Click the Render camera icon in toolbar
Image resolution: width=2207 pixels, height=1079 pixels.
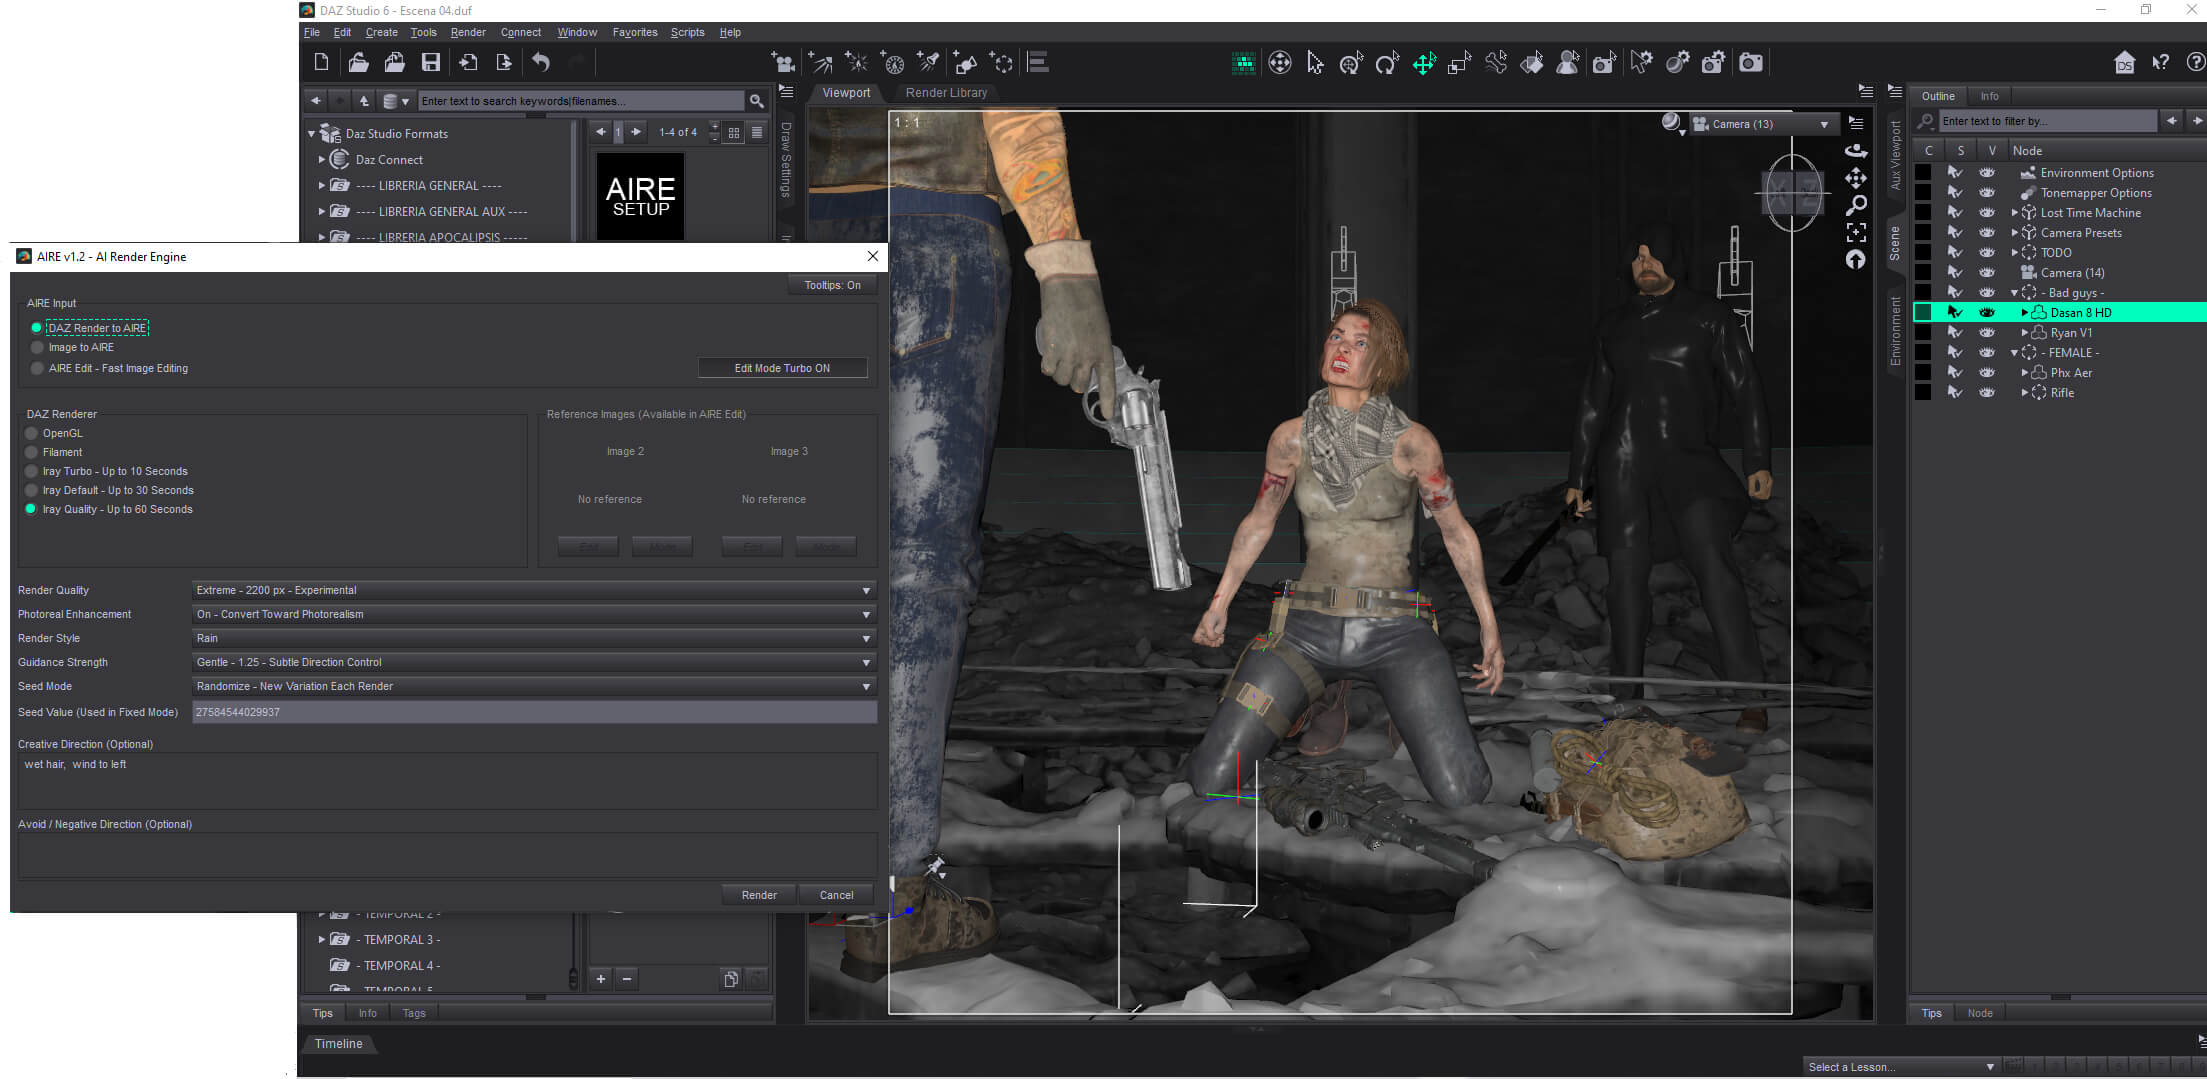pos(1751,63)
